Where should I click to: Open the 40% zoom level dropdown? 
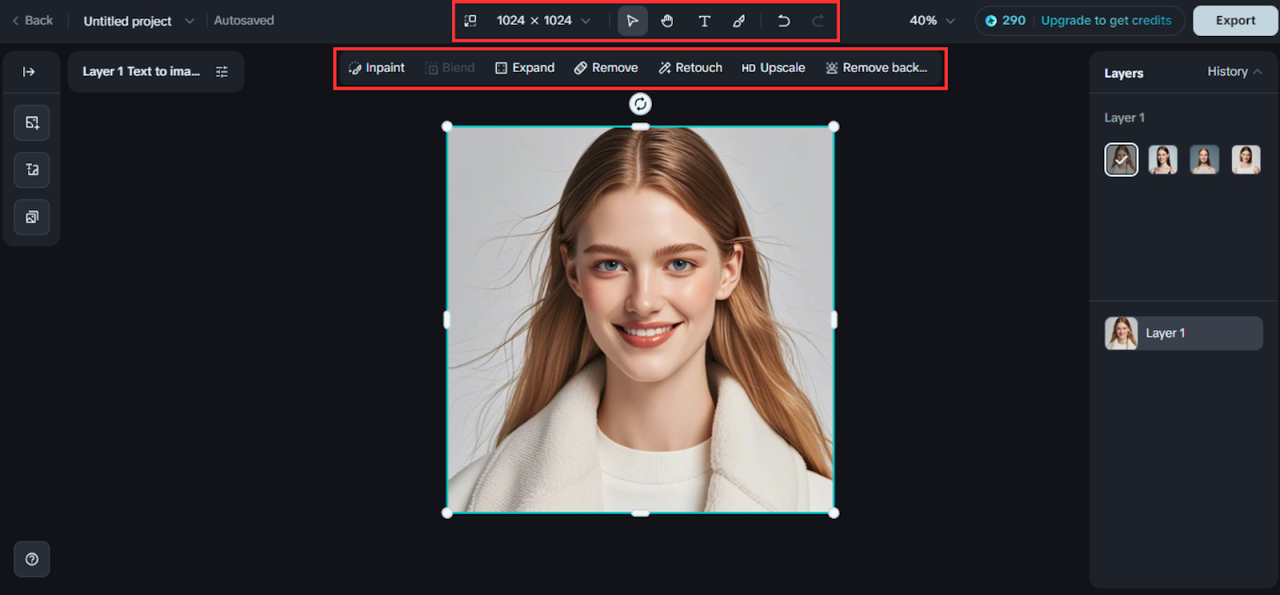932,20
